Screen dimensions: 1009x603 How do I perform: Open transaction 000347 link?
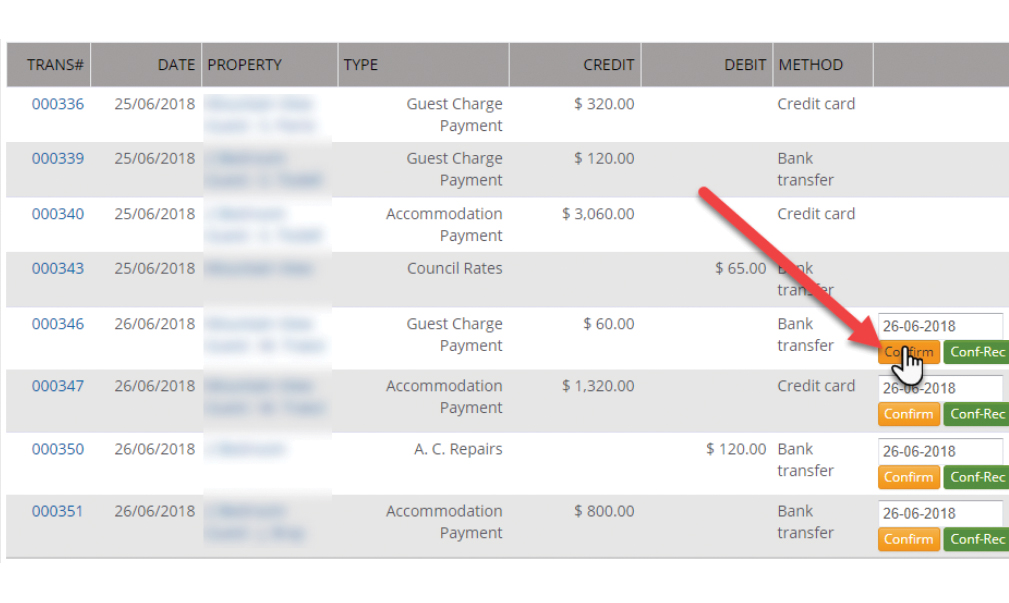pyautogui.click(x=58, y=386)
